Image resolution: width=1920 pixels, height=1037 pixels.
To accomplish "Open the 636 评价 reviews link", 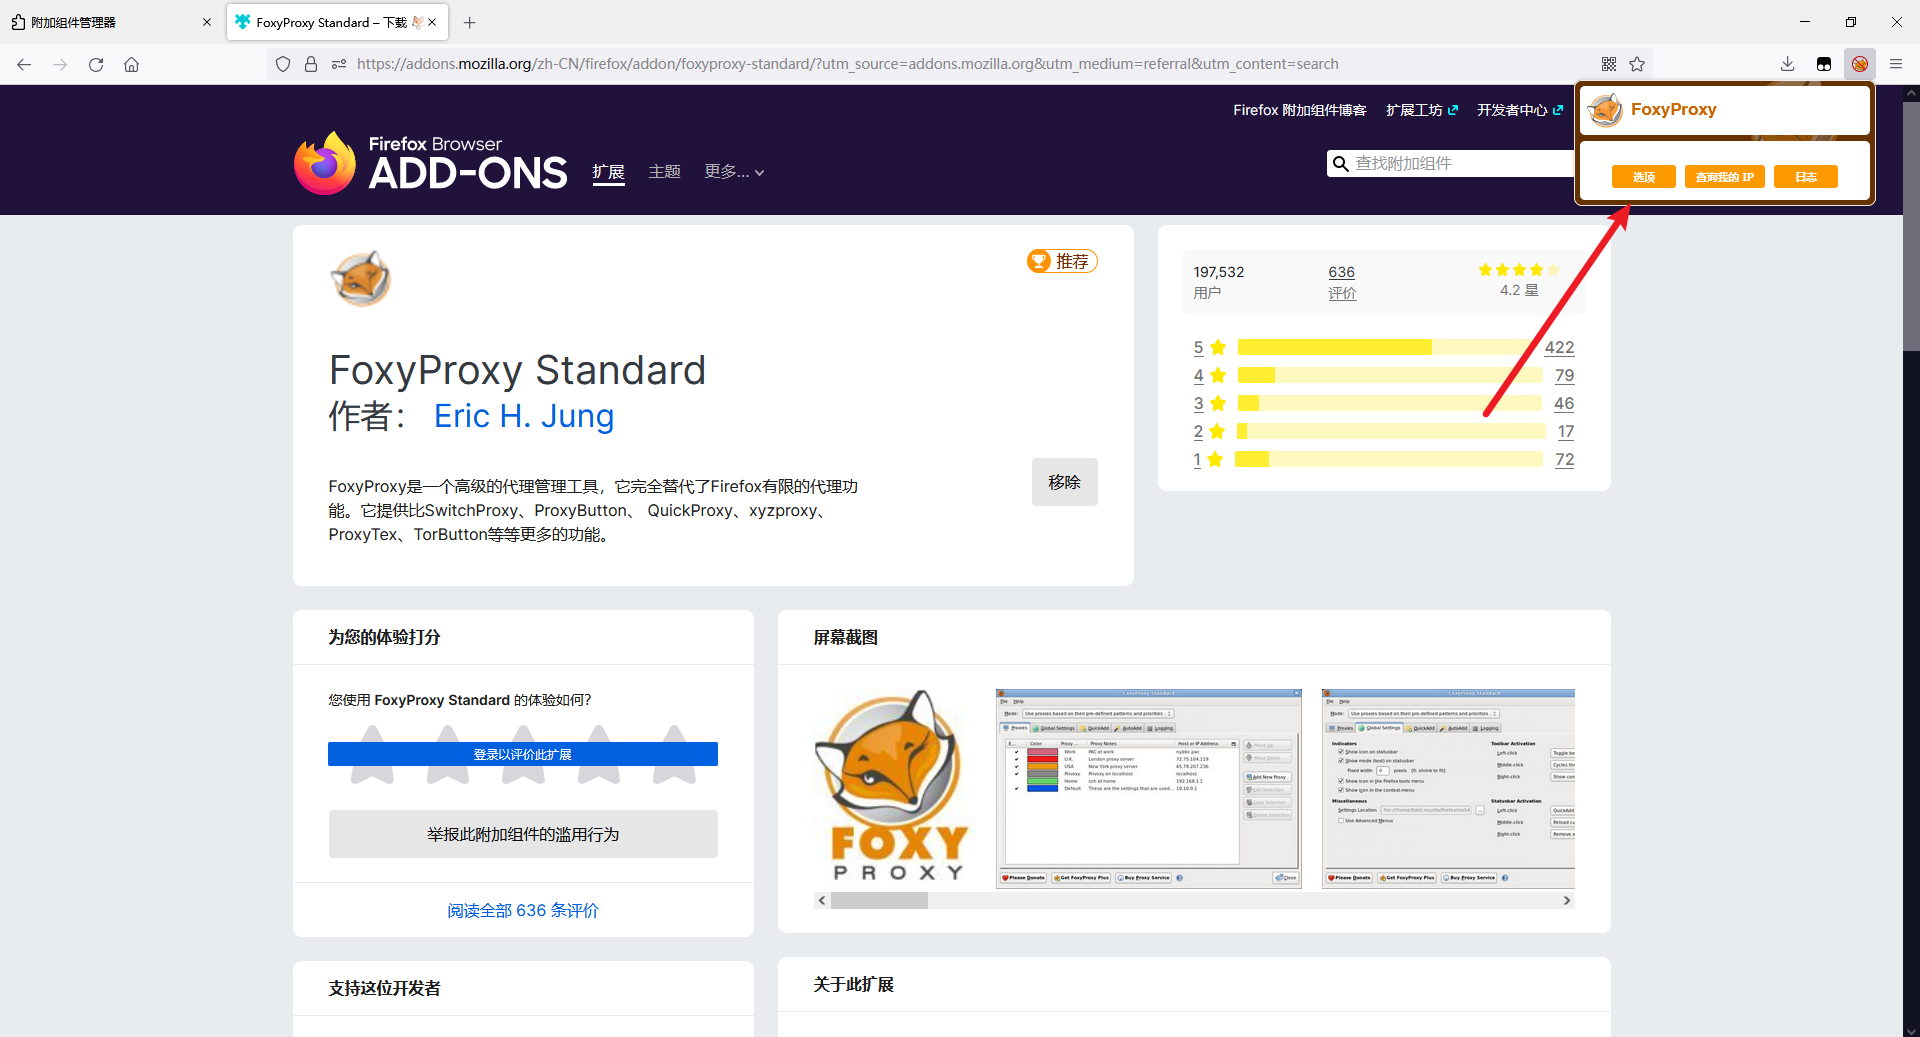I will [1342, 282].
